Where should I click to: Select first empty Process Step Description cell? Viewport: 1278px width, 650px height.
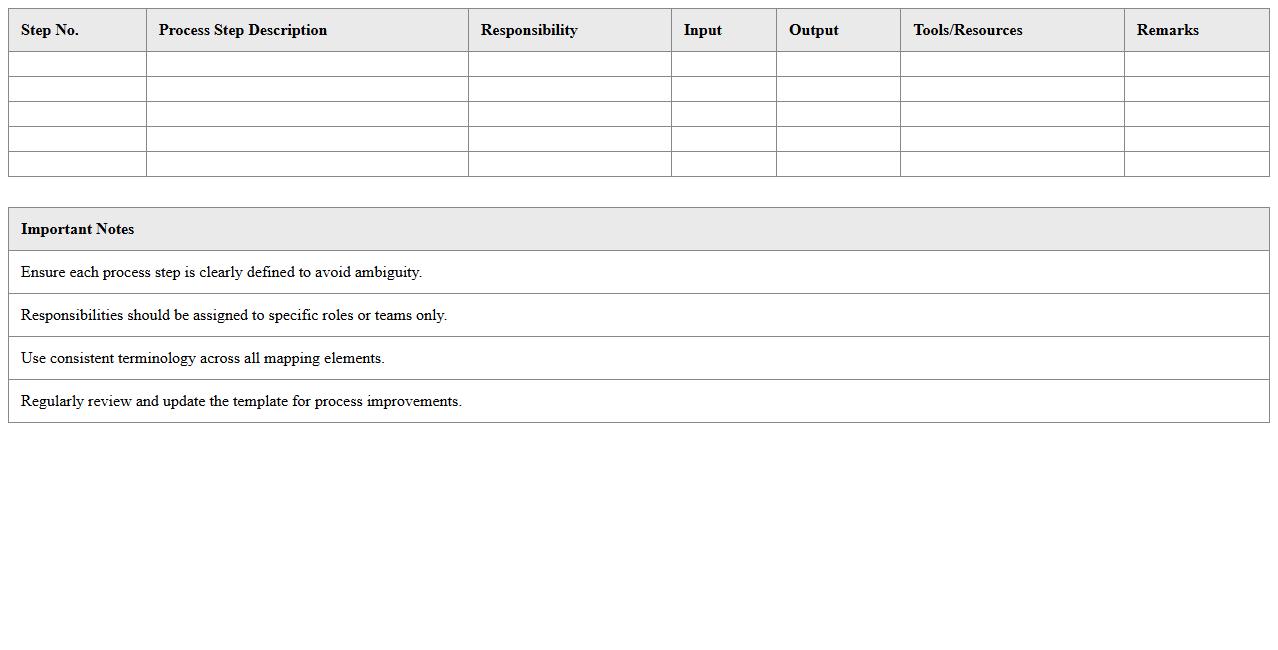pyautogui.click(x=307, y=64)
